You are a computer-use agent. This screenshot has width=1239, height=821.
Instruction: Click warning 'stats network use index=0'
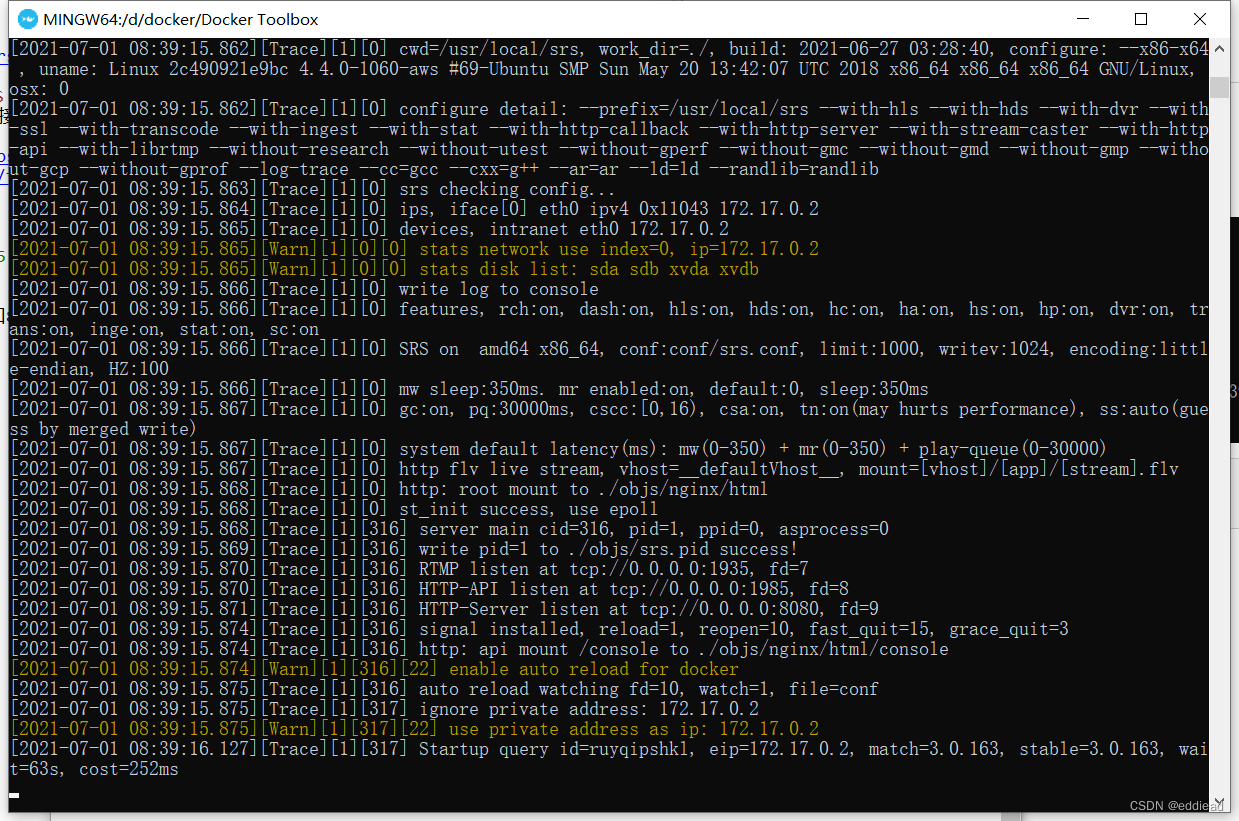click(x=414, y=249)
